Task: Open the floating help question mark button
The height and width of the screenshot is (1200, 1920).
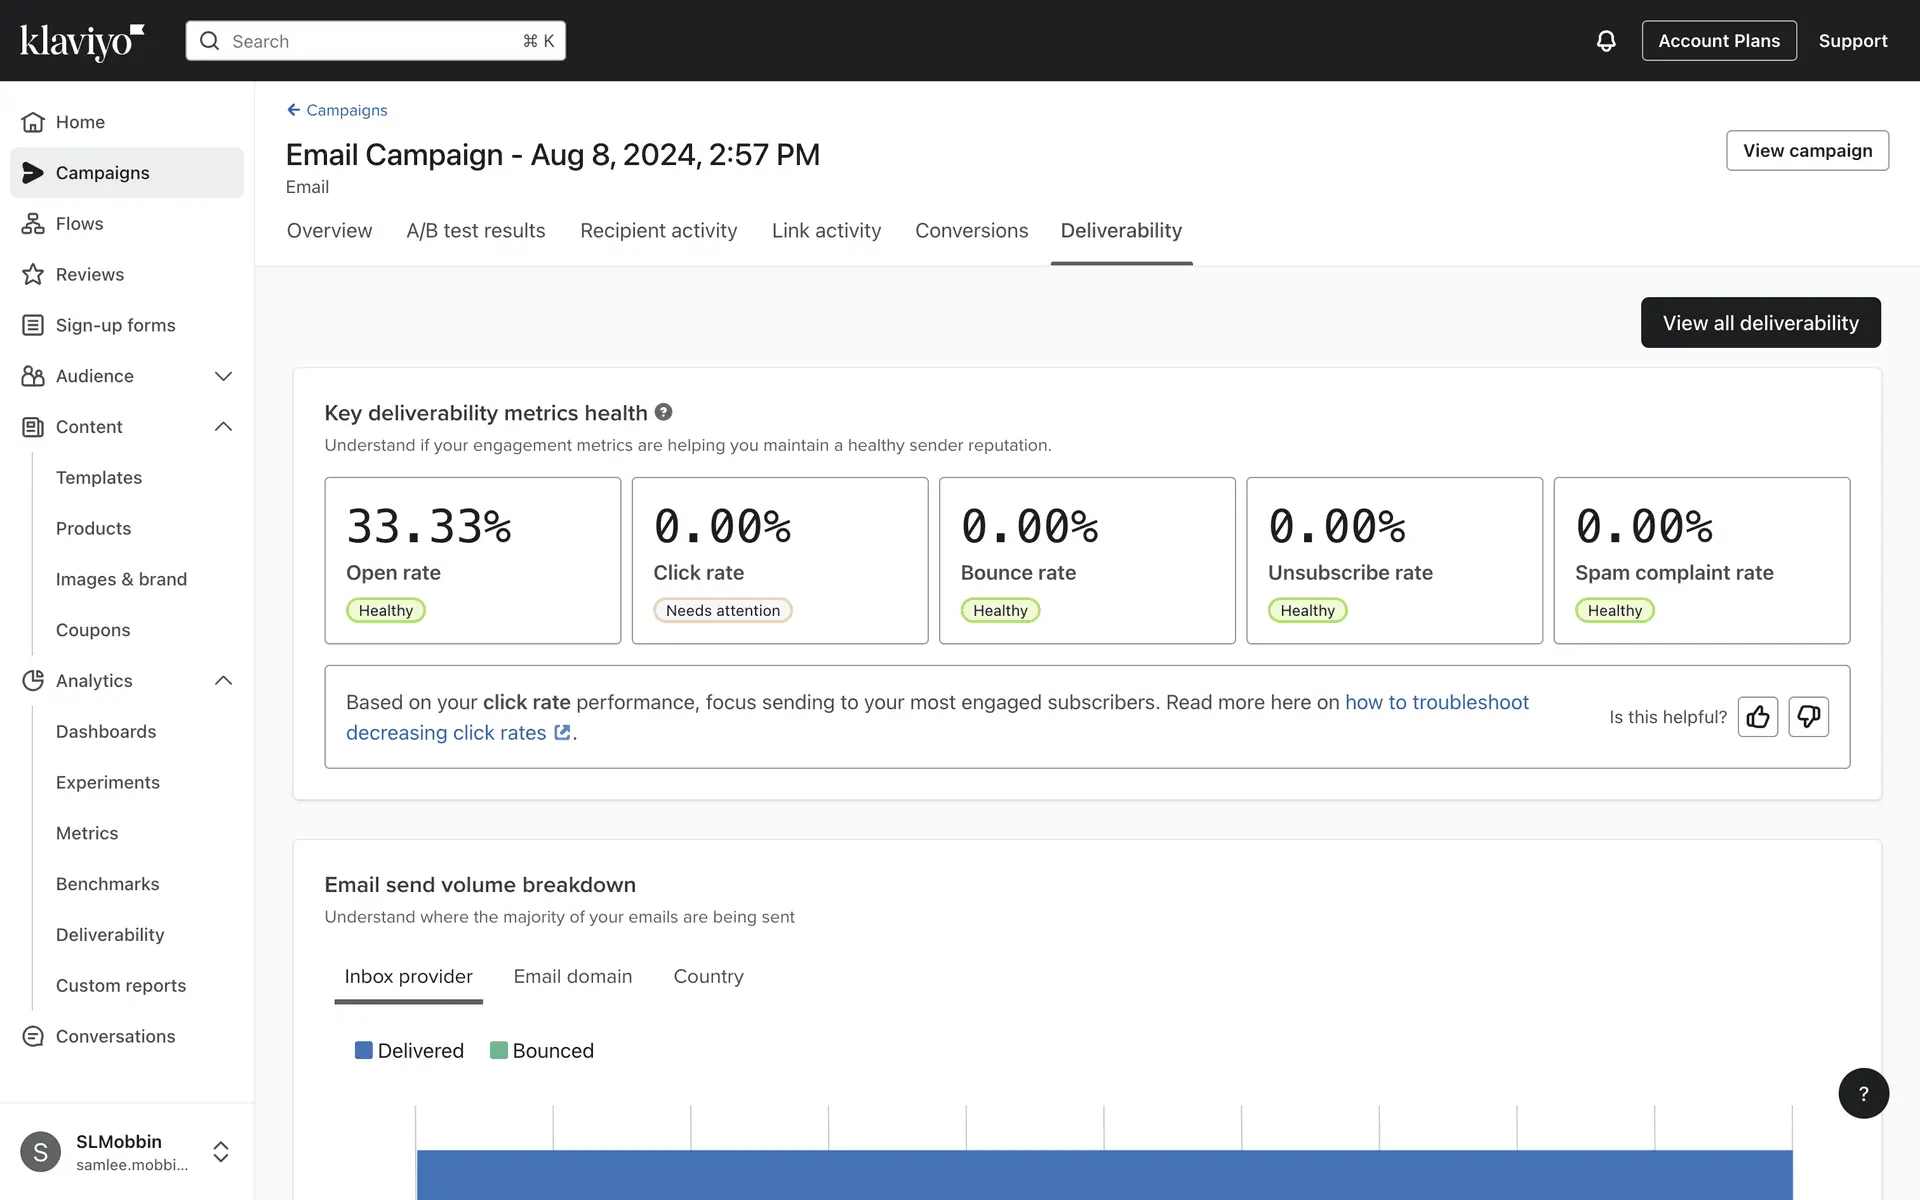Action: coord(1863,1093)
